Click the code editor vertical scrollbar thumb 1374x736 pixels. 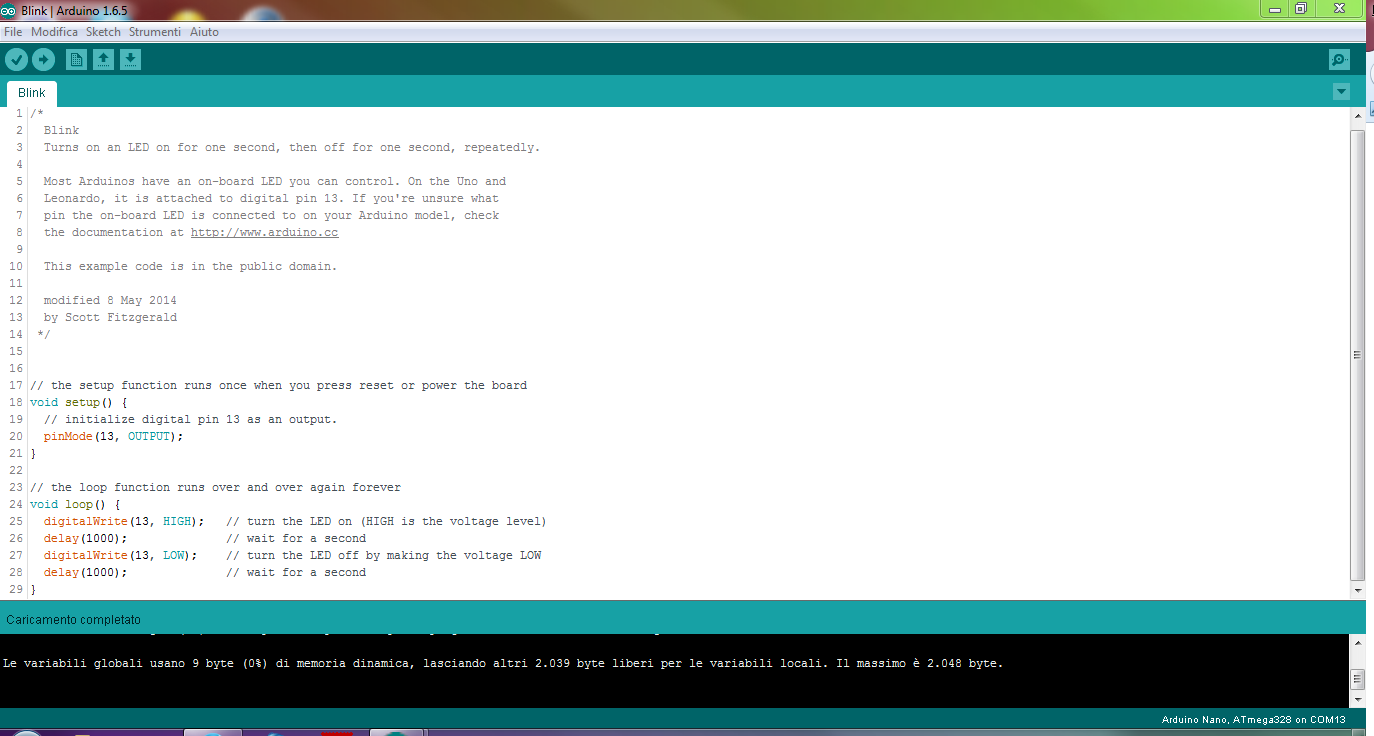[1357, 355]
